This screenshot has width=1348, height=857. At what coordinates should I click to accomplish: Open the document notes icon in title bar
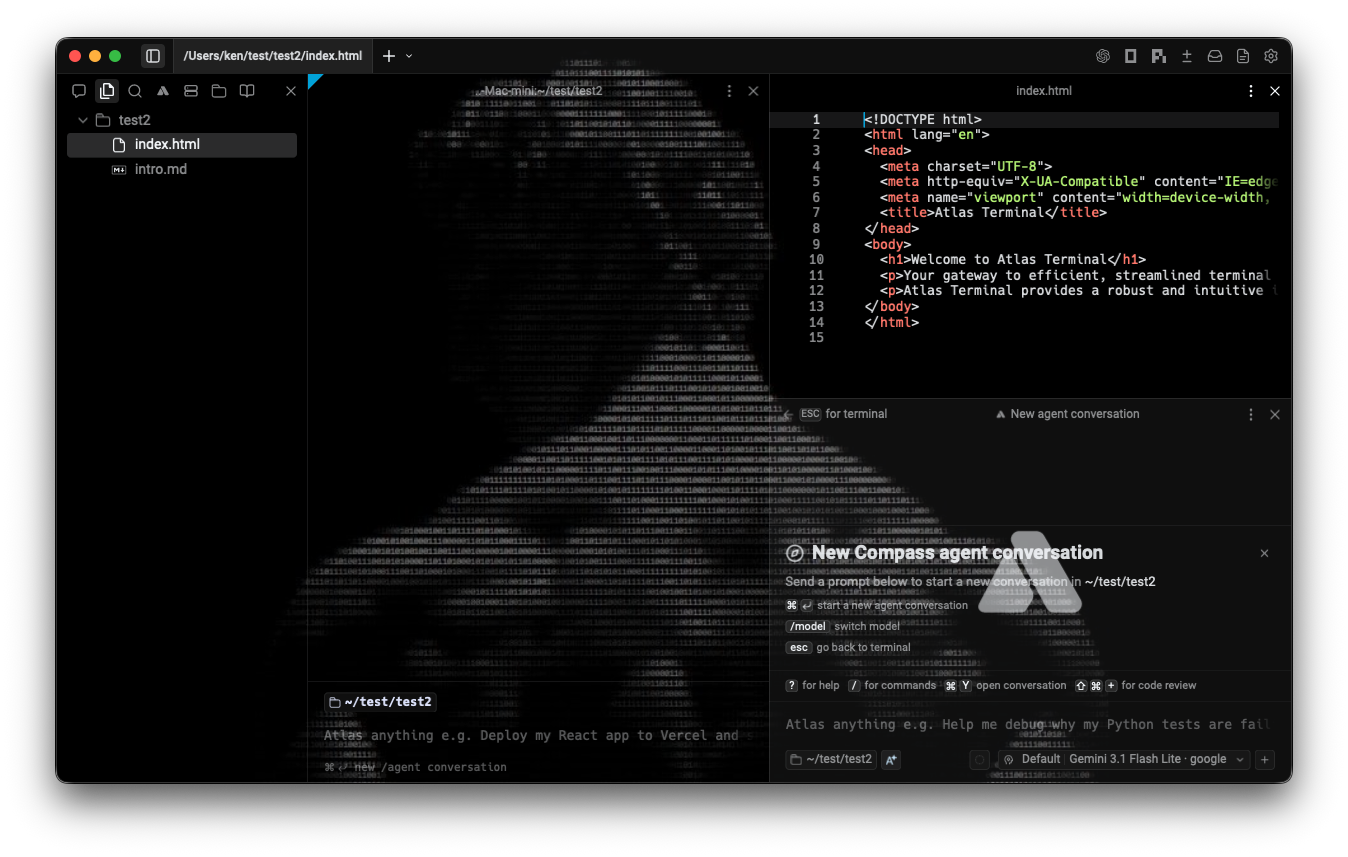[x=1243, y=56]
